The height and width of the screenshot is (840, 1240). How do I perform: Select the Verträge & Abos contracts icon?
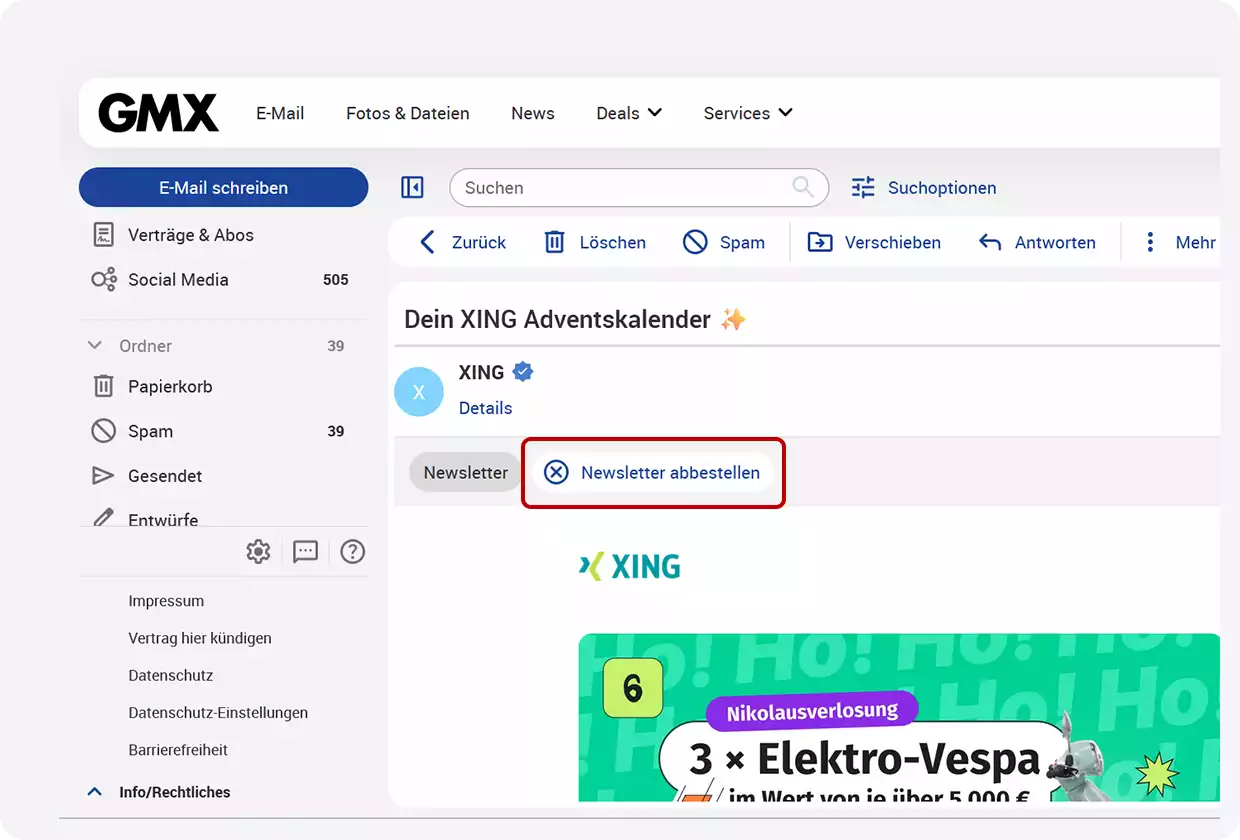pyautogui.click(x=103, y=234)
